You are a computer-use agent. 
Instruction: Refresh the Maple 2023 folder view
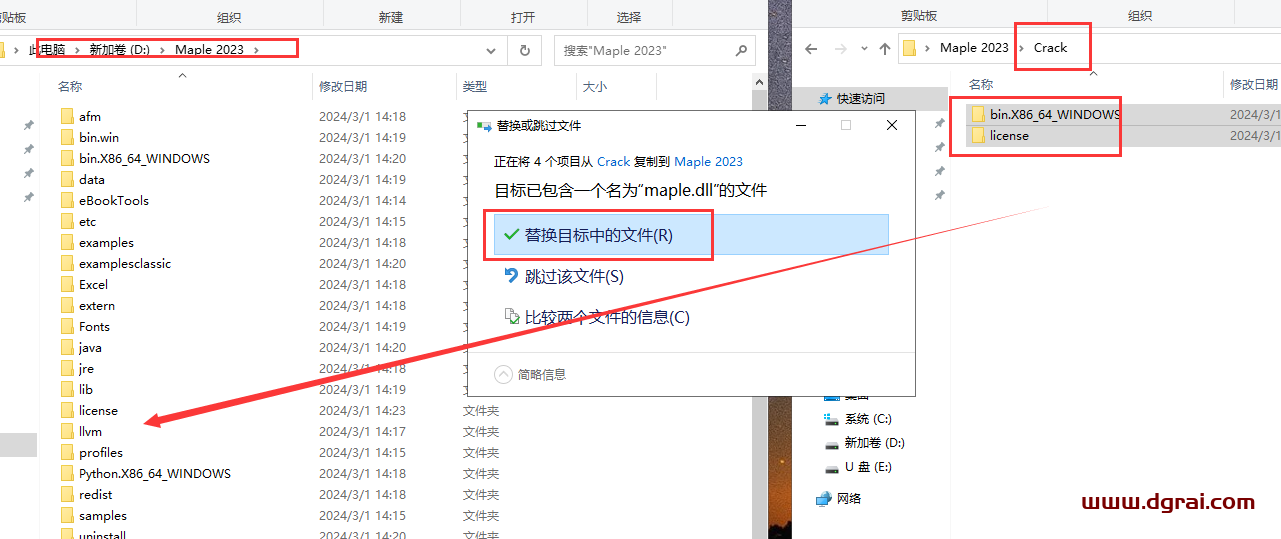click(524, 50)
